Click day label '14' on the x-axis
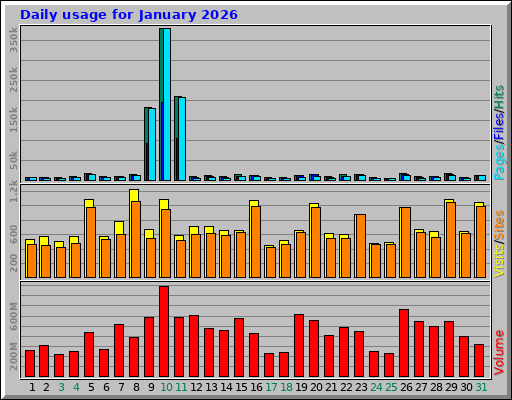The image size is (512, 400). (x=226, y=387)
